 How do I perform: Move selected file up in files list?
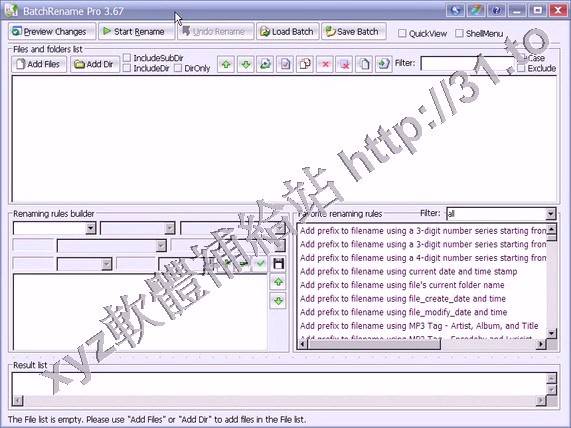(x=226, y=64)
